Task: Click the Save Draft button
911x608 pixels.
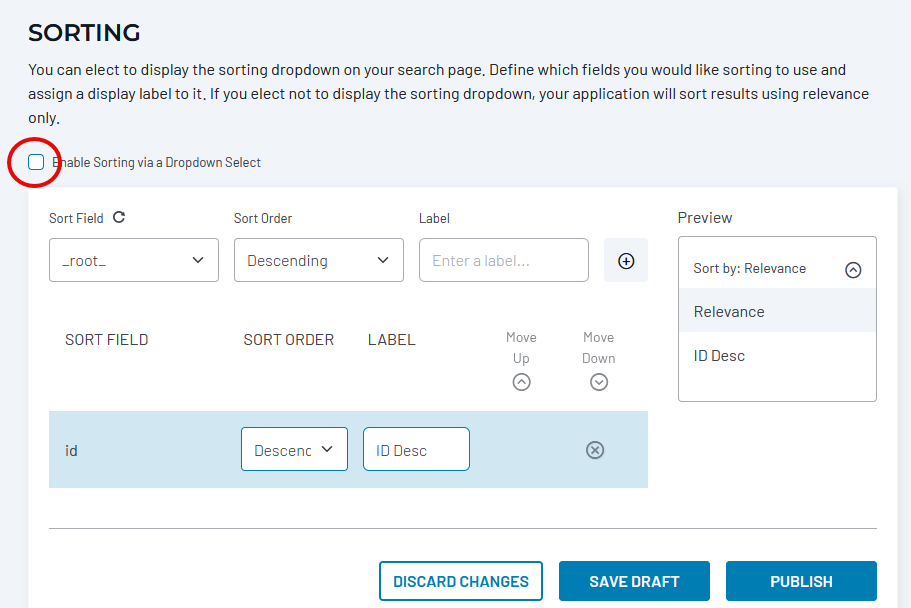Action: click(634, 581)
